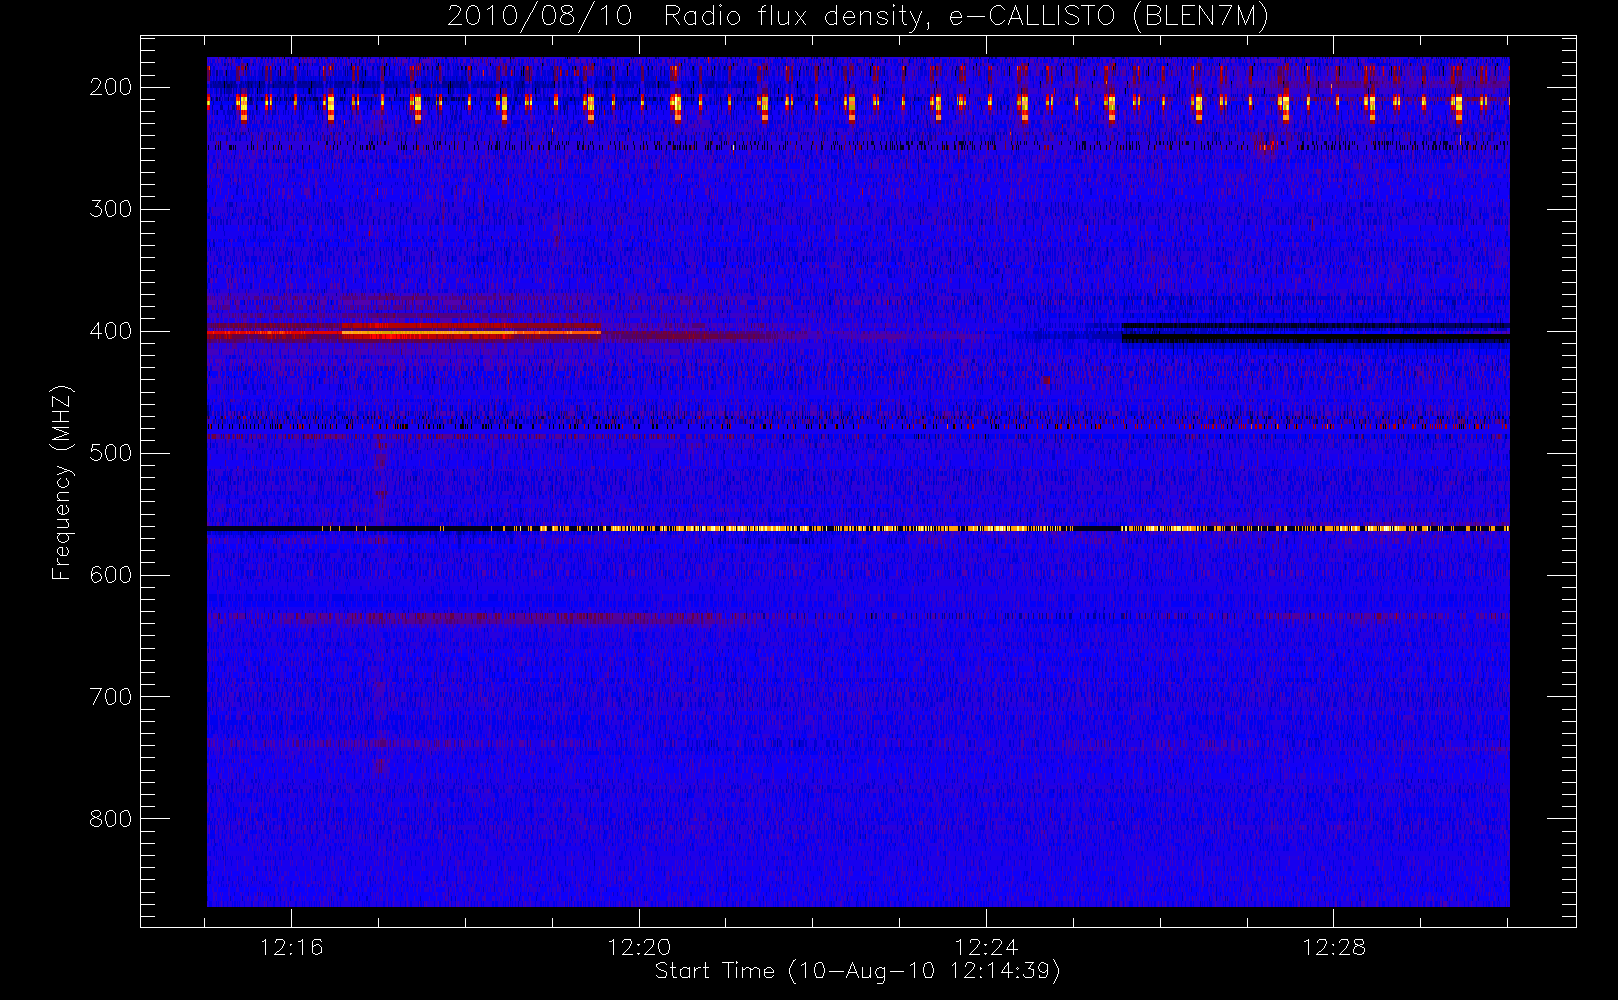Select the 600 frequency axis label
The image size is (1618, 1000).
(x=111, y=575)
